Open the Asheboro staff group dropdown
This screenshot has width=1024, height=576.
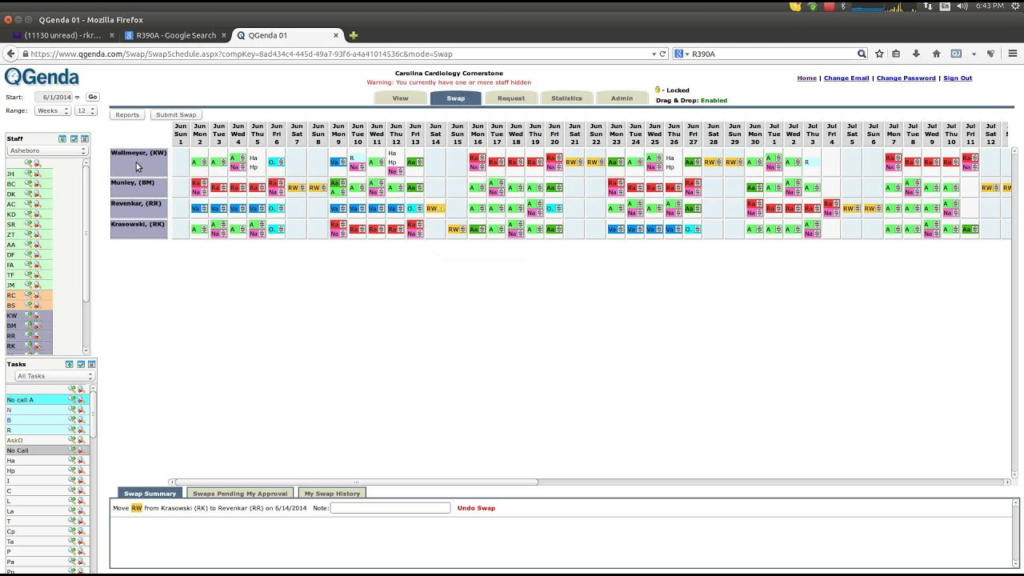coord(47,150)
